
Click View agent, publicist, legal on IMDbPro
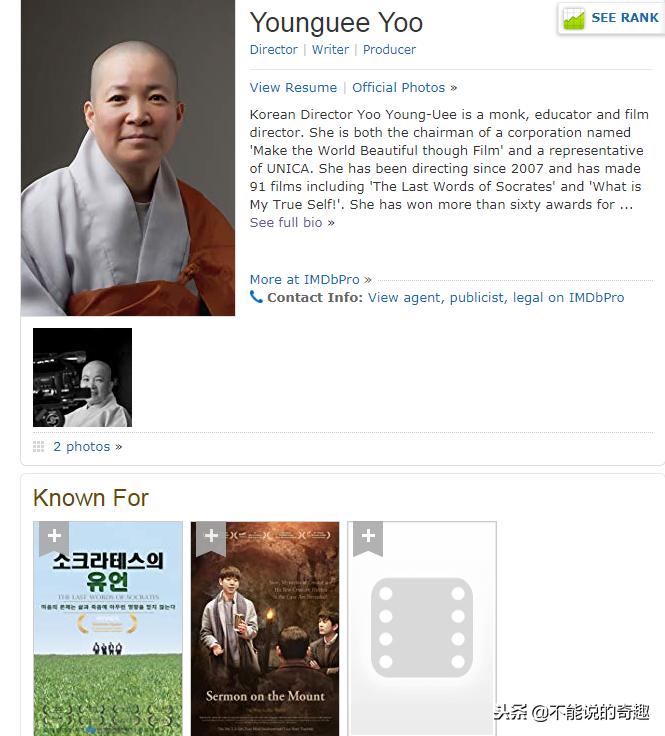pos(496,298)
